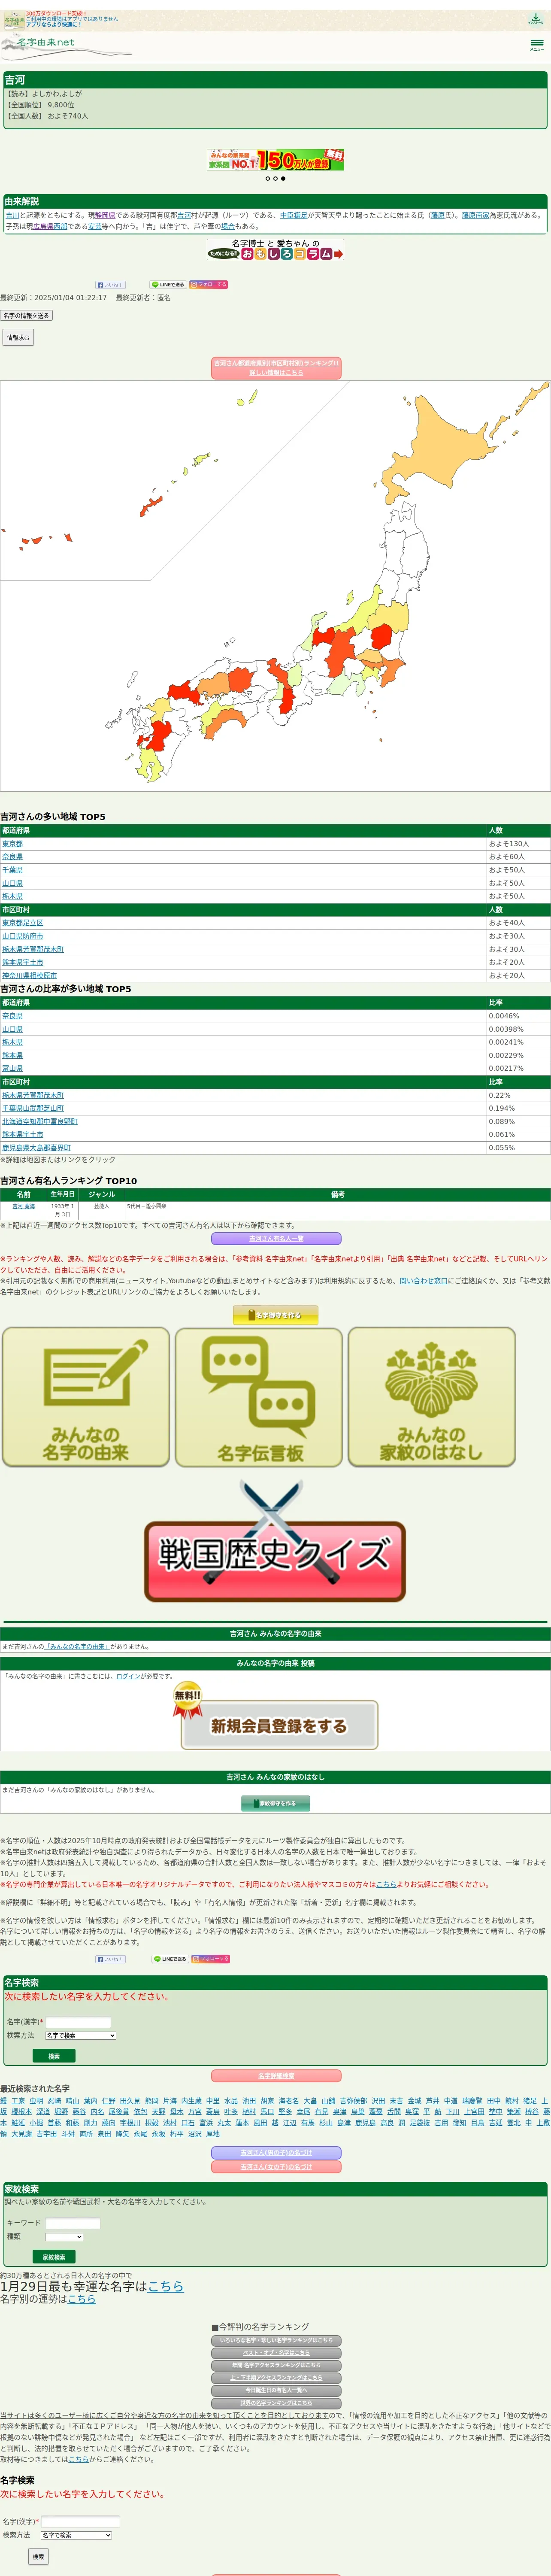Viewport: 551px width, 2576px height.
Task: Click the green 検索 button in 名字検索
Action: [x=54, y=2056]
